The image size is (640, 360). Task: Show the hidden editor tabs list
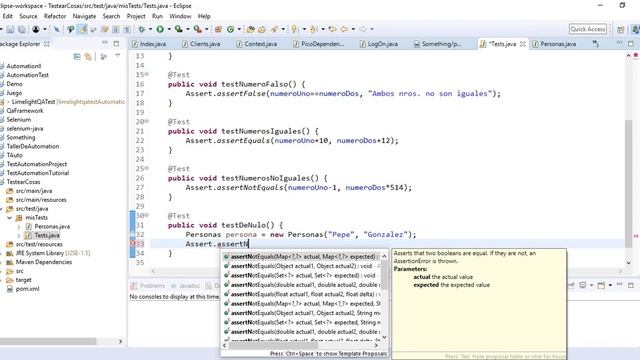(596, 44)
